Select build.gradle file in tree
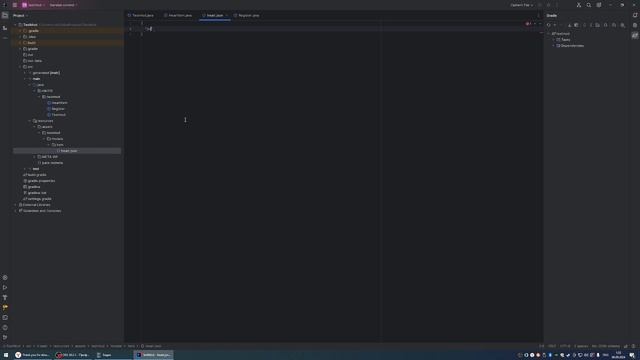Screen dimensions: 640x360 [x=35, y=175]
